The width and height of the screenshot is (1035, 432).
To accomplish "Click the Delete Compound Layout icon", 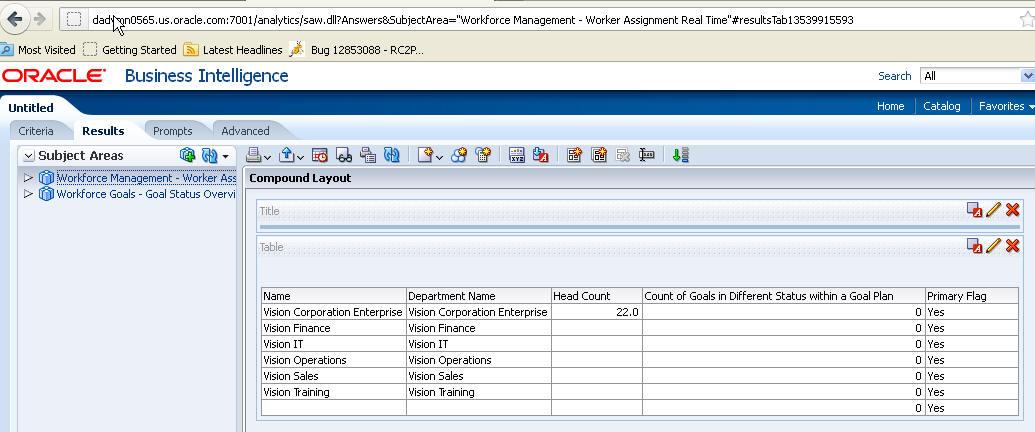I will click(622, 155).
